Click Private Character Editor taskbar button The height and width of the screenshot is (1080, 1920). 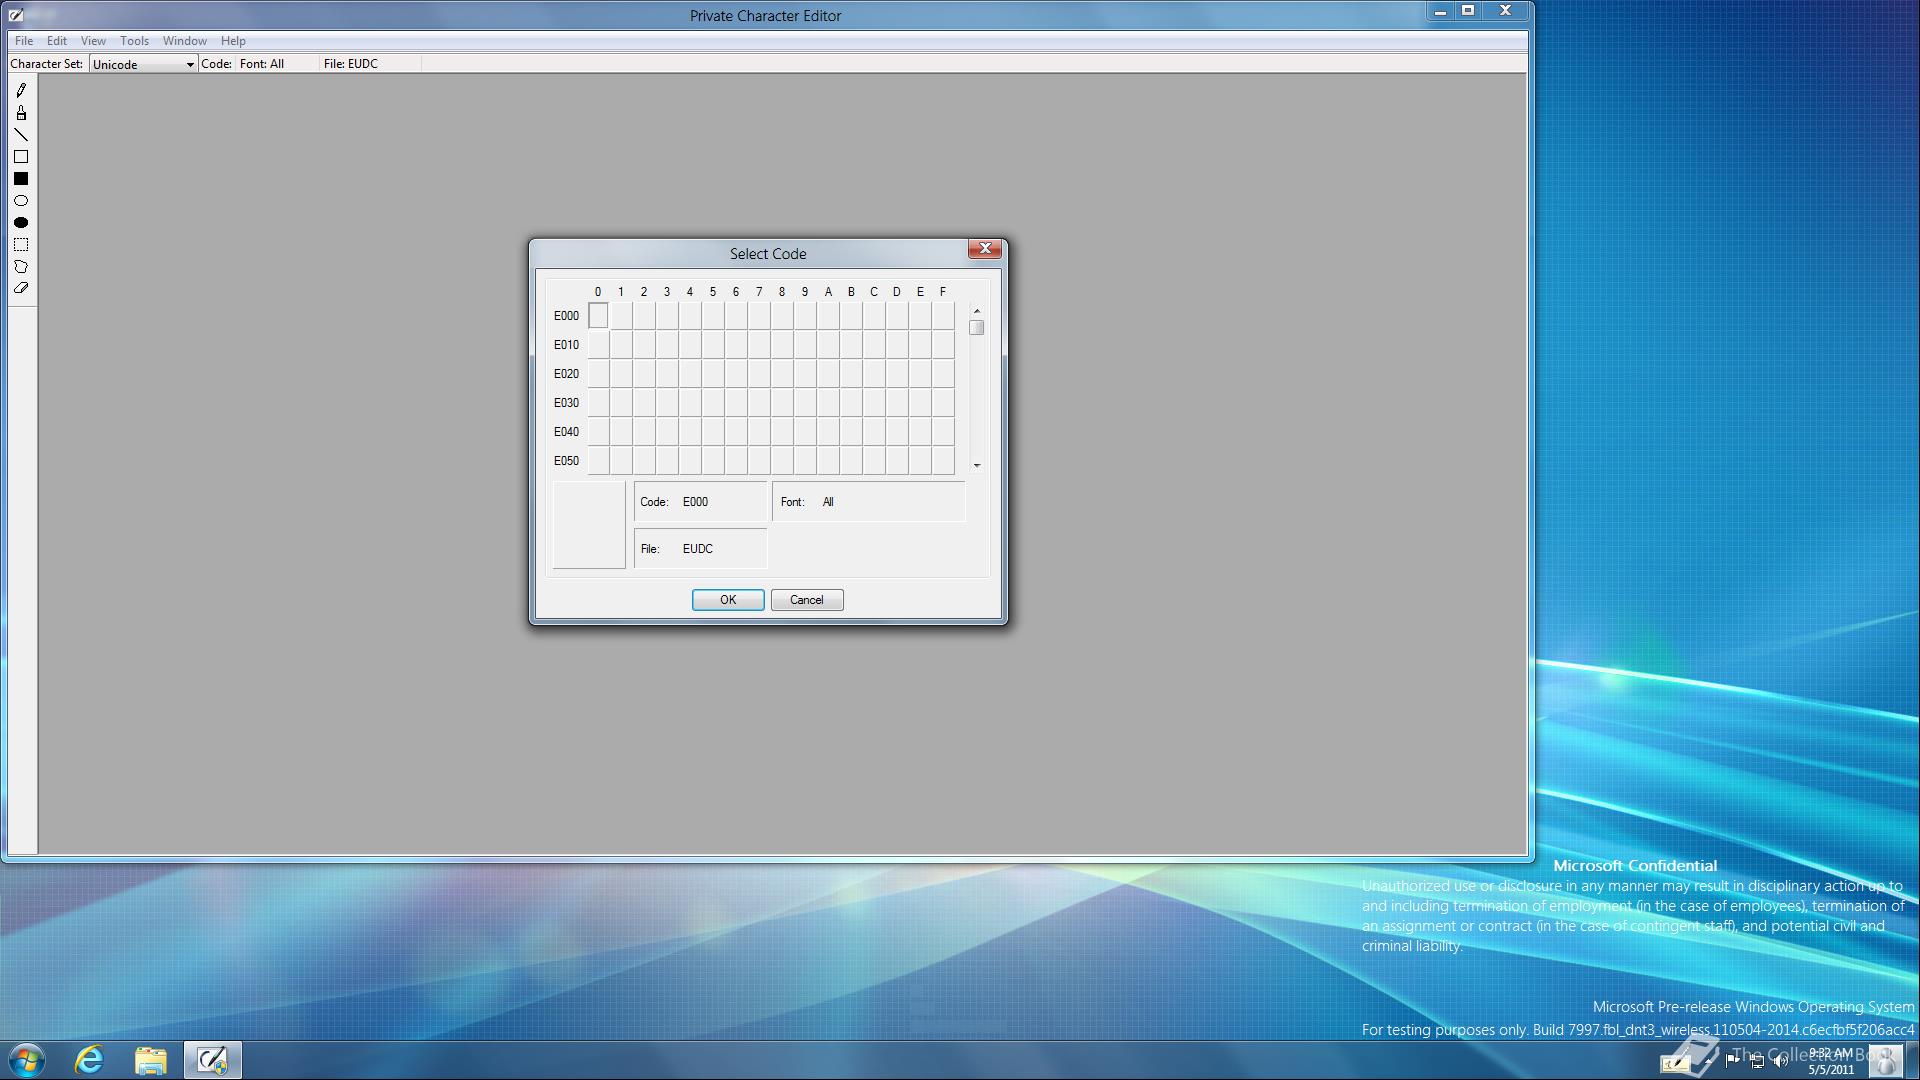[x=212, y=1060]
